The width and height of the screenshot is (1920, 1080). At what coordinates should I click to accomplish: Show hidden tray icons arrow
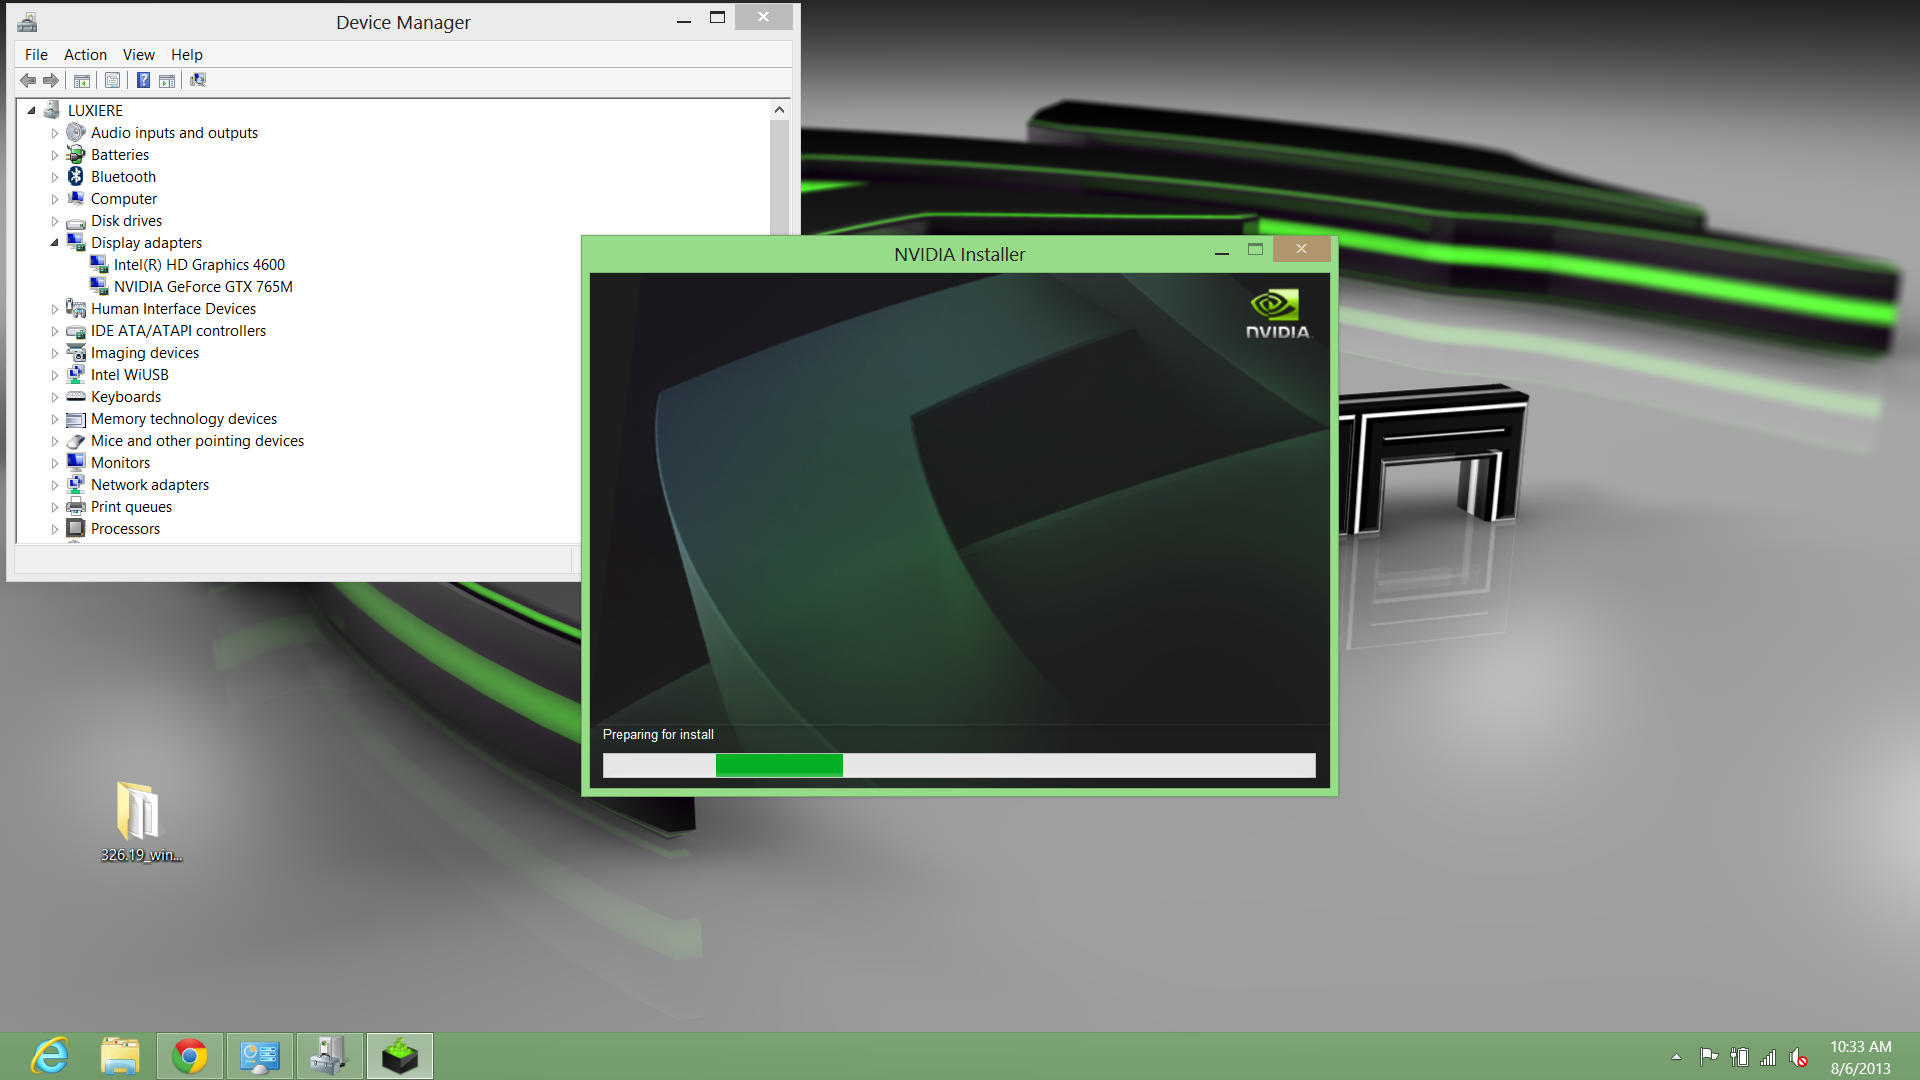[x=1676, y=1057]
